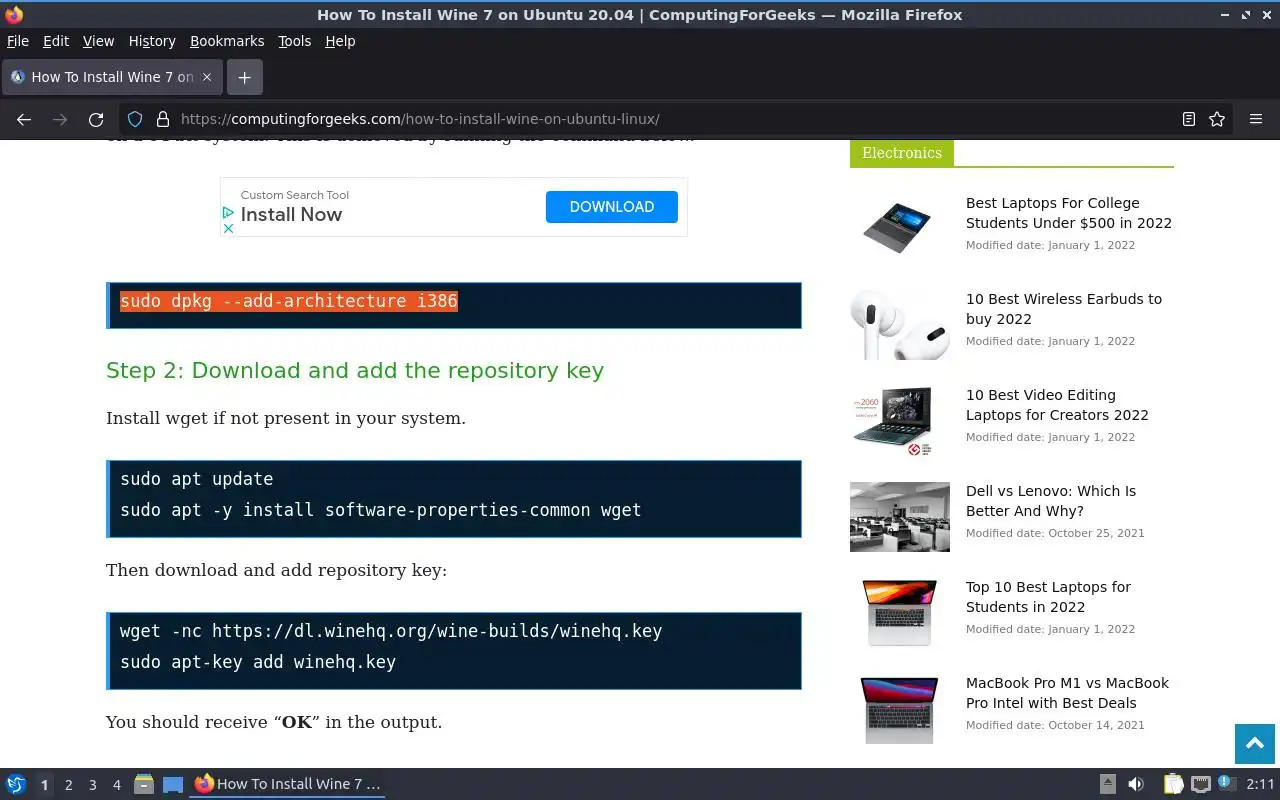This screenshot has height=800, width=1280.
Task: Click the wget winehq.key command line
Action: [391, 631]
